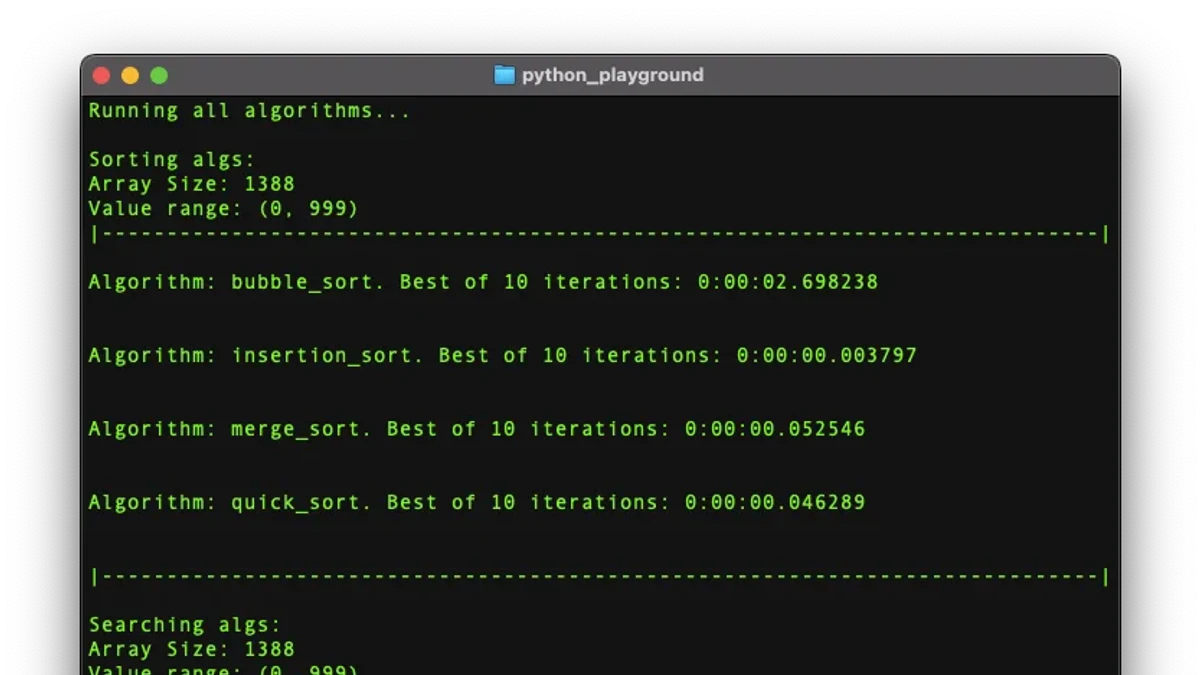Click the first 'Array Size: 1388' line
1200x675 pixels.
tap(191, 184)
